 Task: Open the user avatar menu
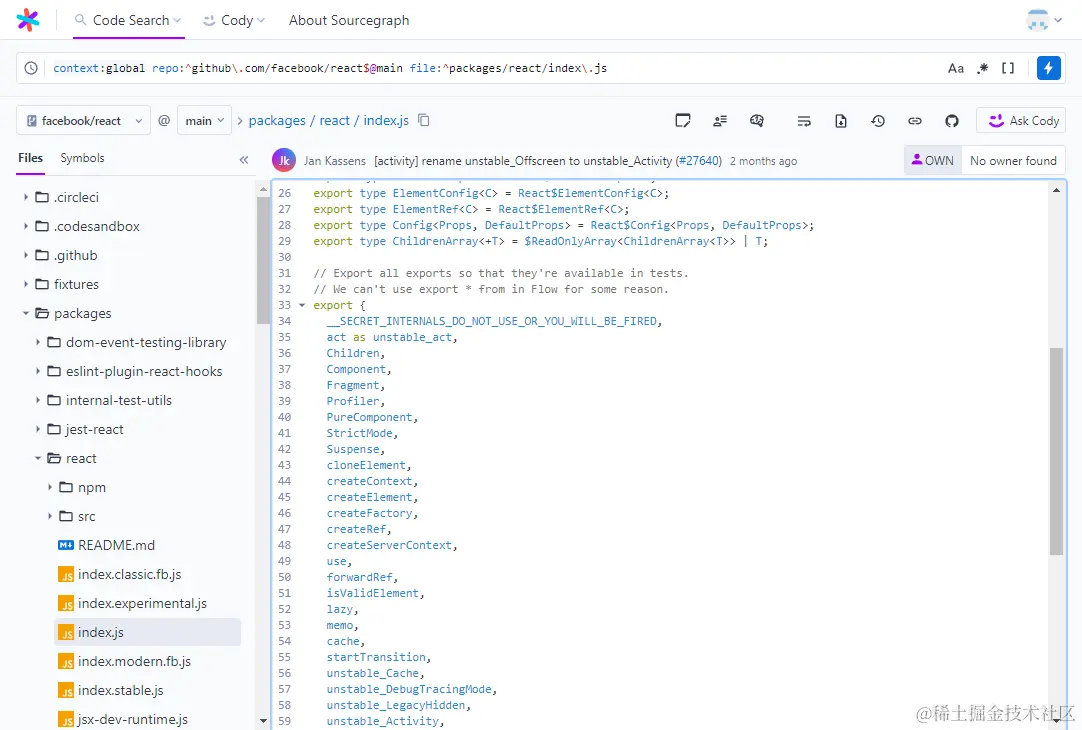coord(1044,20)
